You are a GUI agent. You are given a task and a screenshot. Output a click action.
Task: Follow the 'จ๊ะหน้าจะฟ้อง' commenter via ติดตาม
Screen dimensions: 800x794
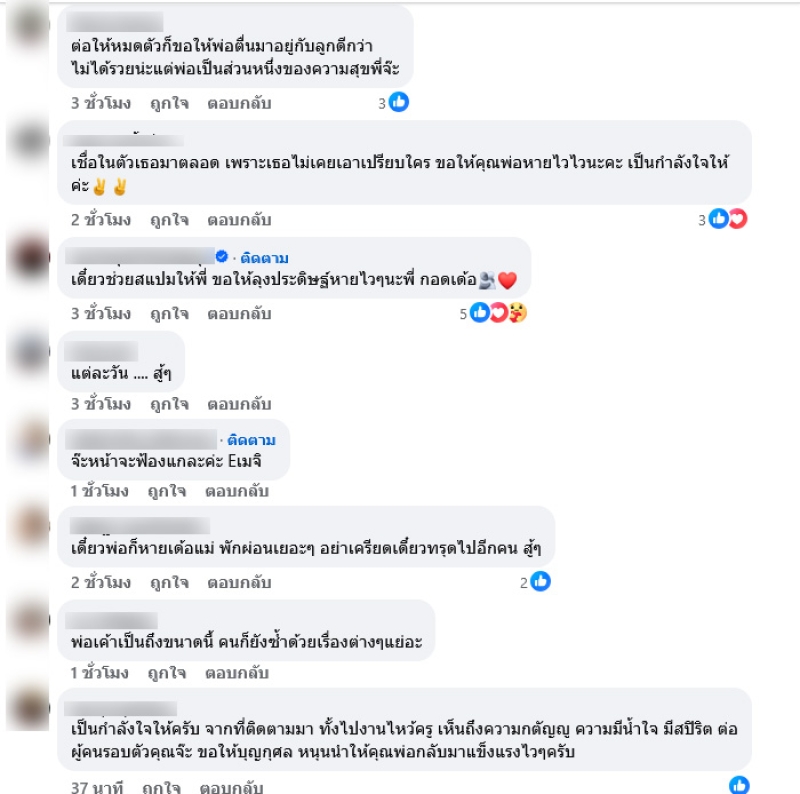click(x=252, y=440)
